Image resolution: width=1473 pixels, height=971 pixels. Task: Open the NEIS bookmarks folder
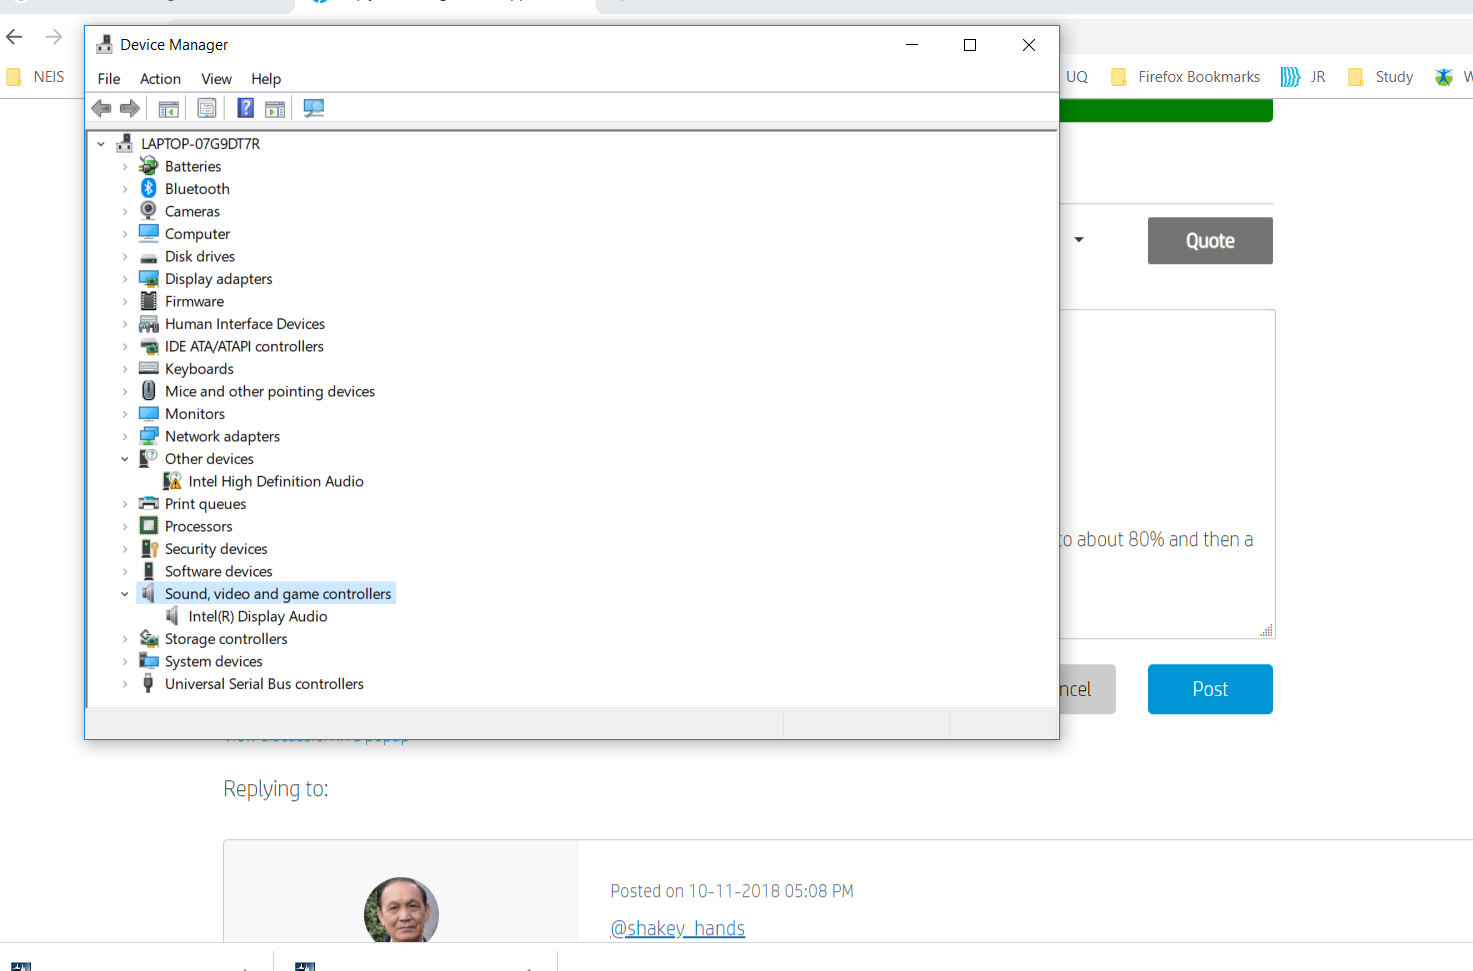(x=35, y=77)
